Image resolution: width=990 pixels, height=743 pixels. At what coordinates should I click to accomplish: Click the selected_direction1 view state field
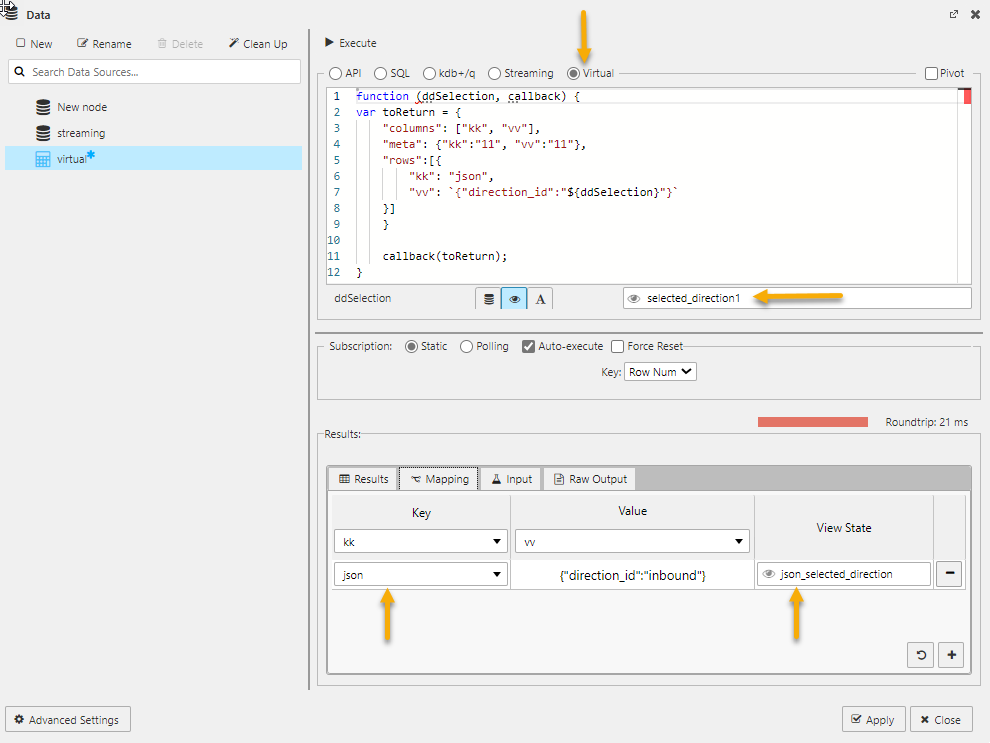pos(797,298)
